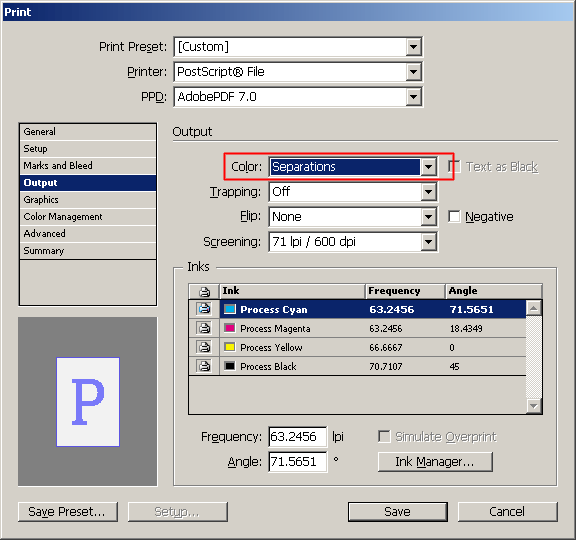Click the Angle input field
Viewport: 576px width, 540px height.
[298, 462]
